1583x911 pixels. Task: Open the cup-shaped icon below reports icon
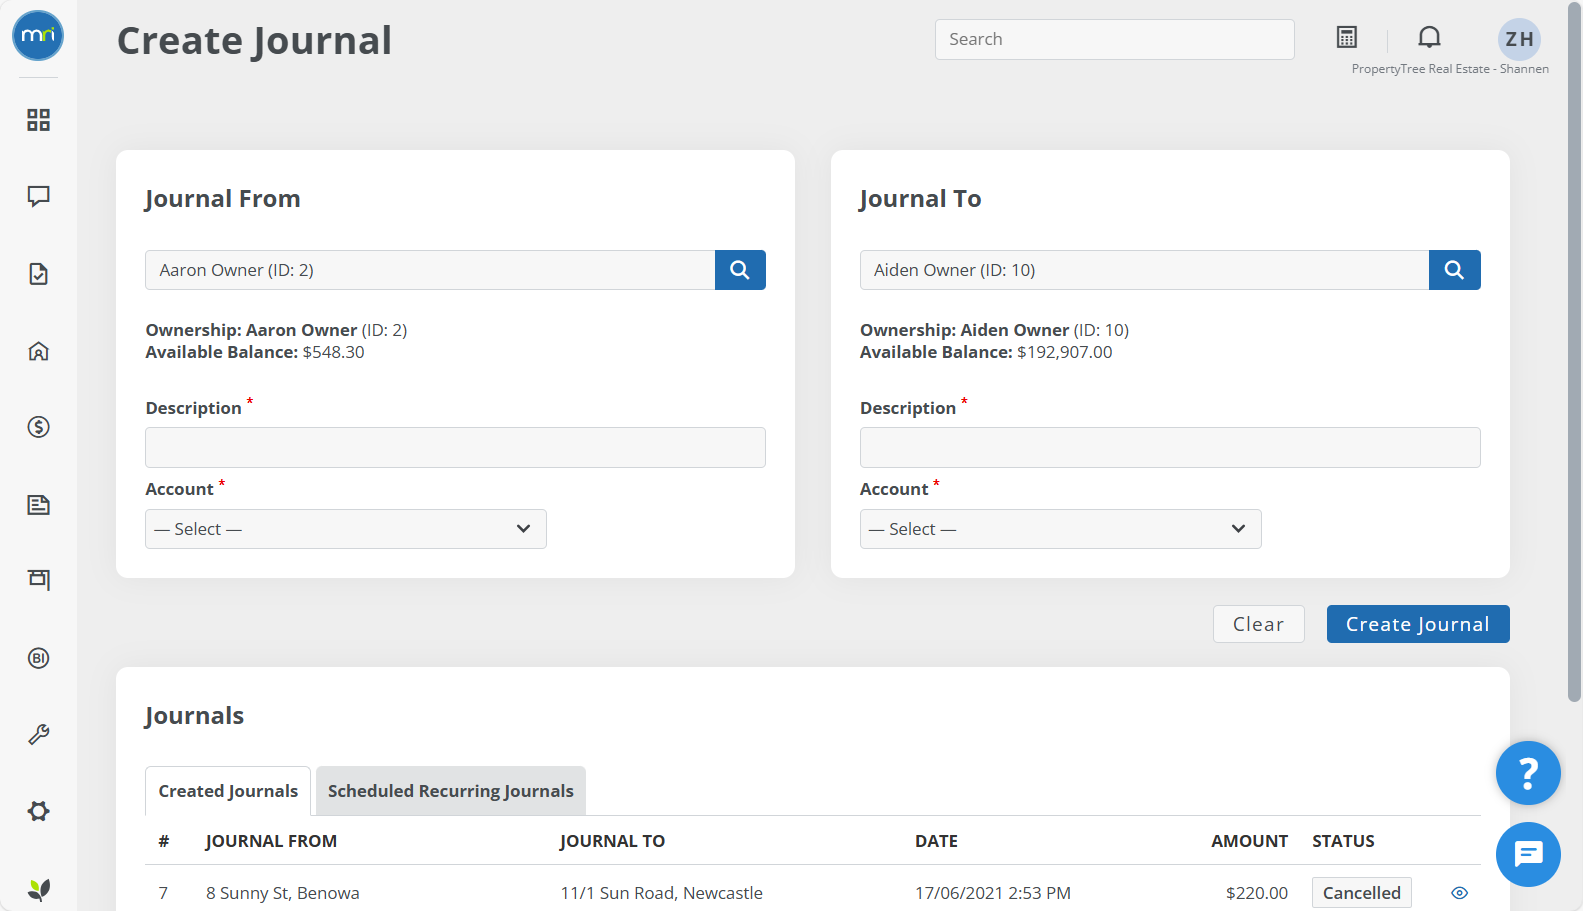tap(38, 580)
